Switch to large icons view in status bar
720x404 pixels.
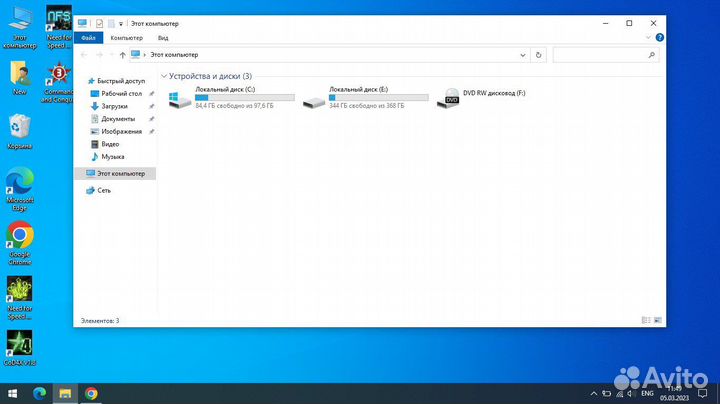pos(658,320)
